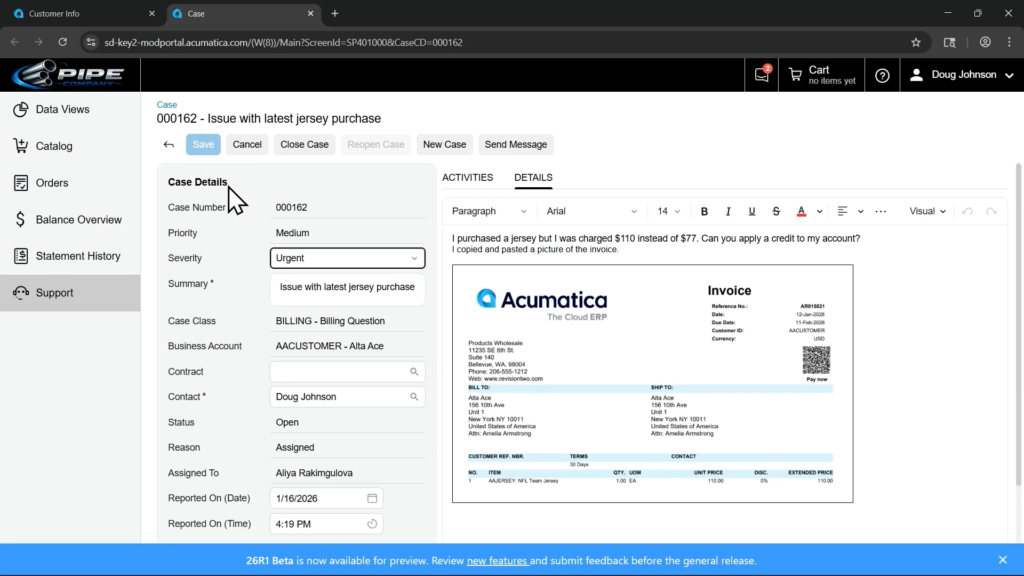Viewport: 1024px width, 576px height.
Task: Open the notifications message icon
Action: coord(762,75)
